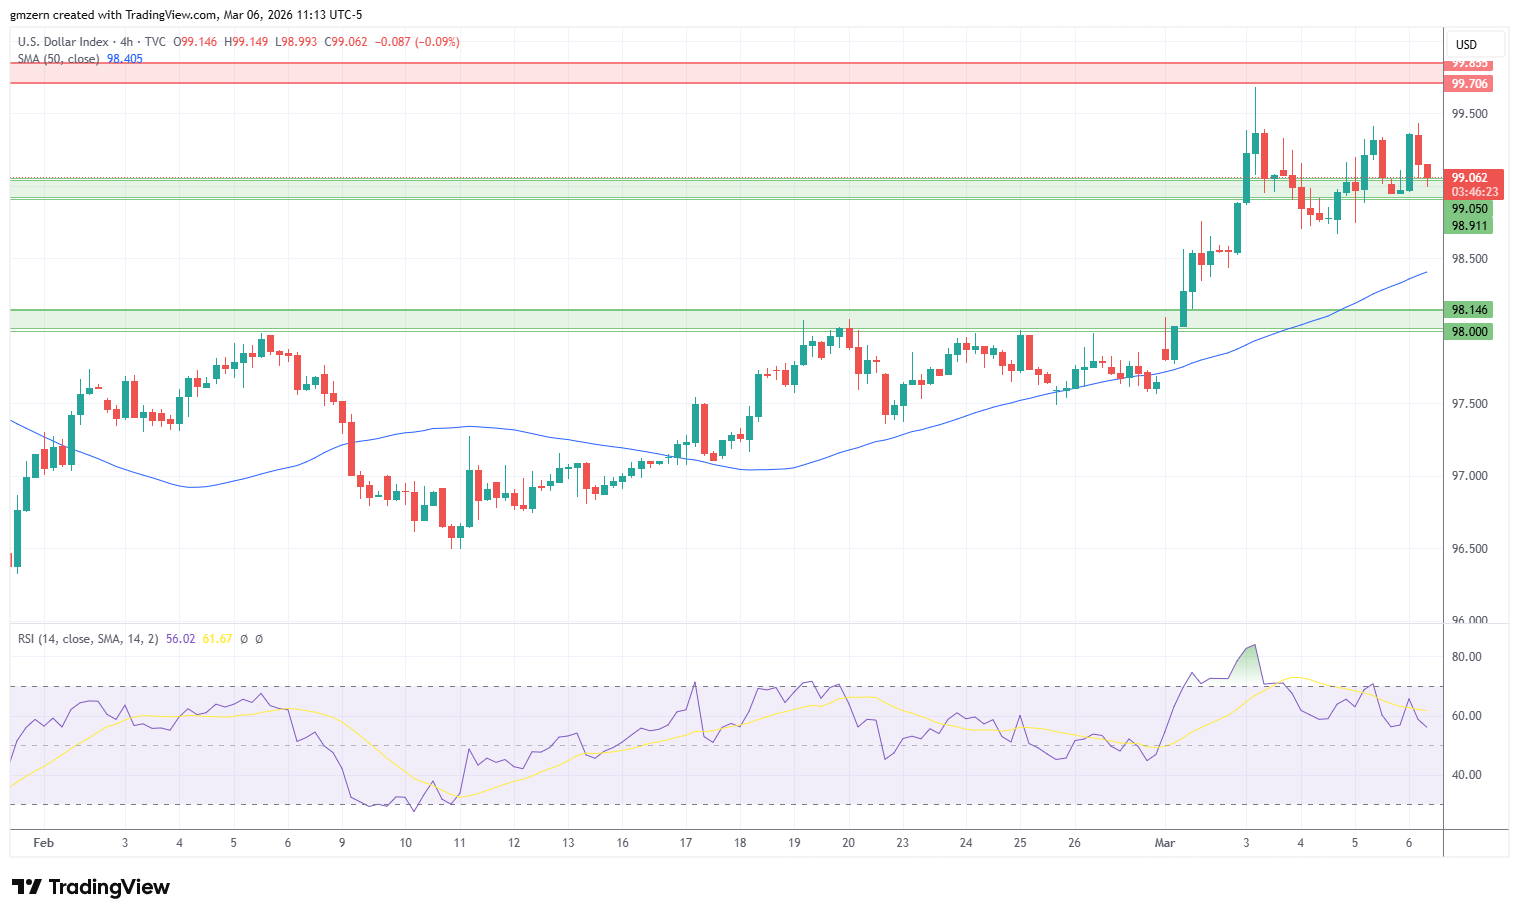Click date 17 on the time axis
This screenshot has width=1519, height=917.
point(686,843)
